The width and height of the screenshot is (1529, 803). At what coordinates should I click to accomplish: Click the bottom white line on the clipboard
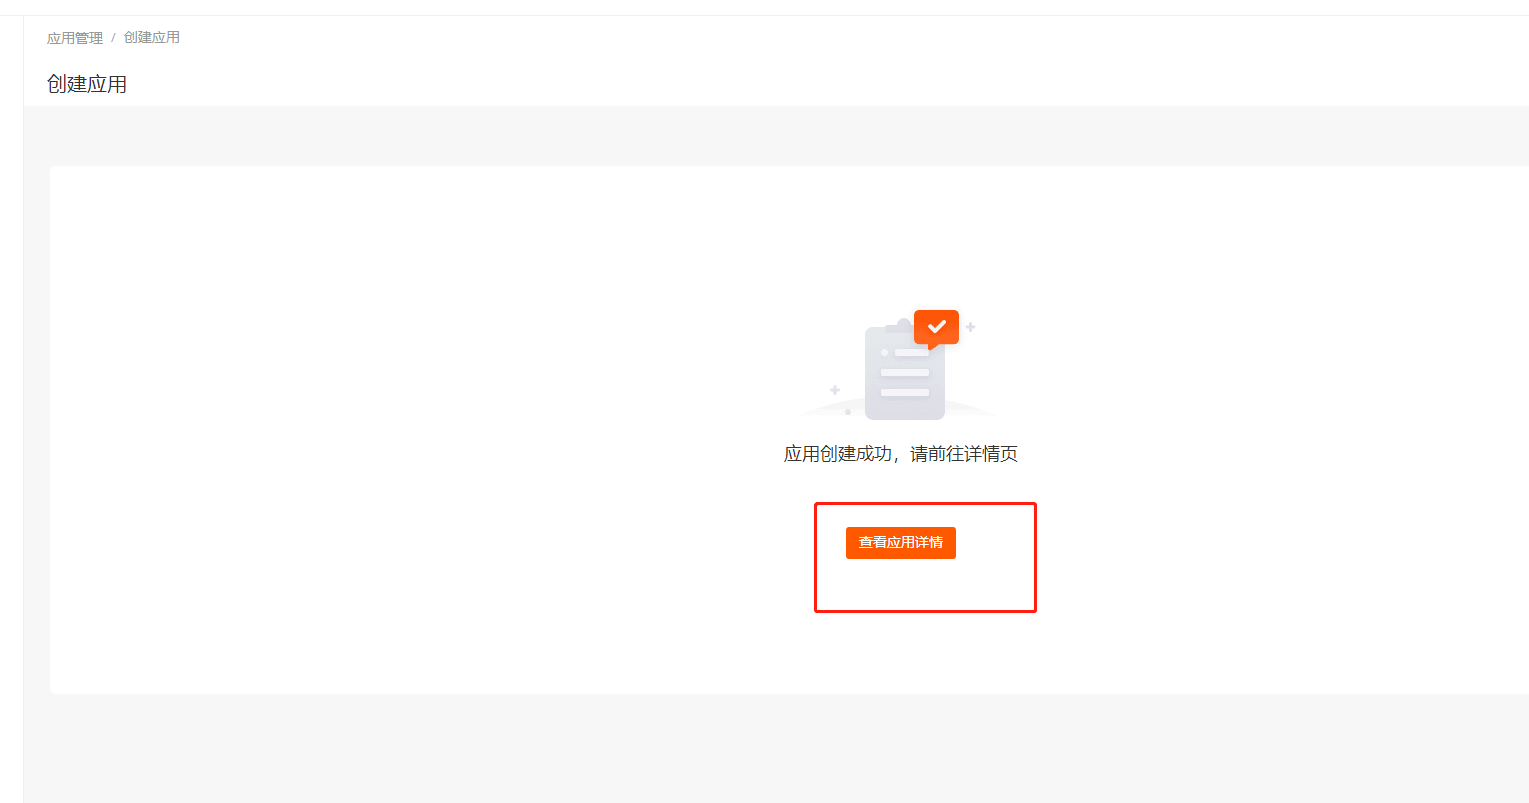pyautogui.click(x=905, y=392)
